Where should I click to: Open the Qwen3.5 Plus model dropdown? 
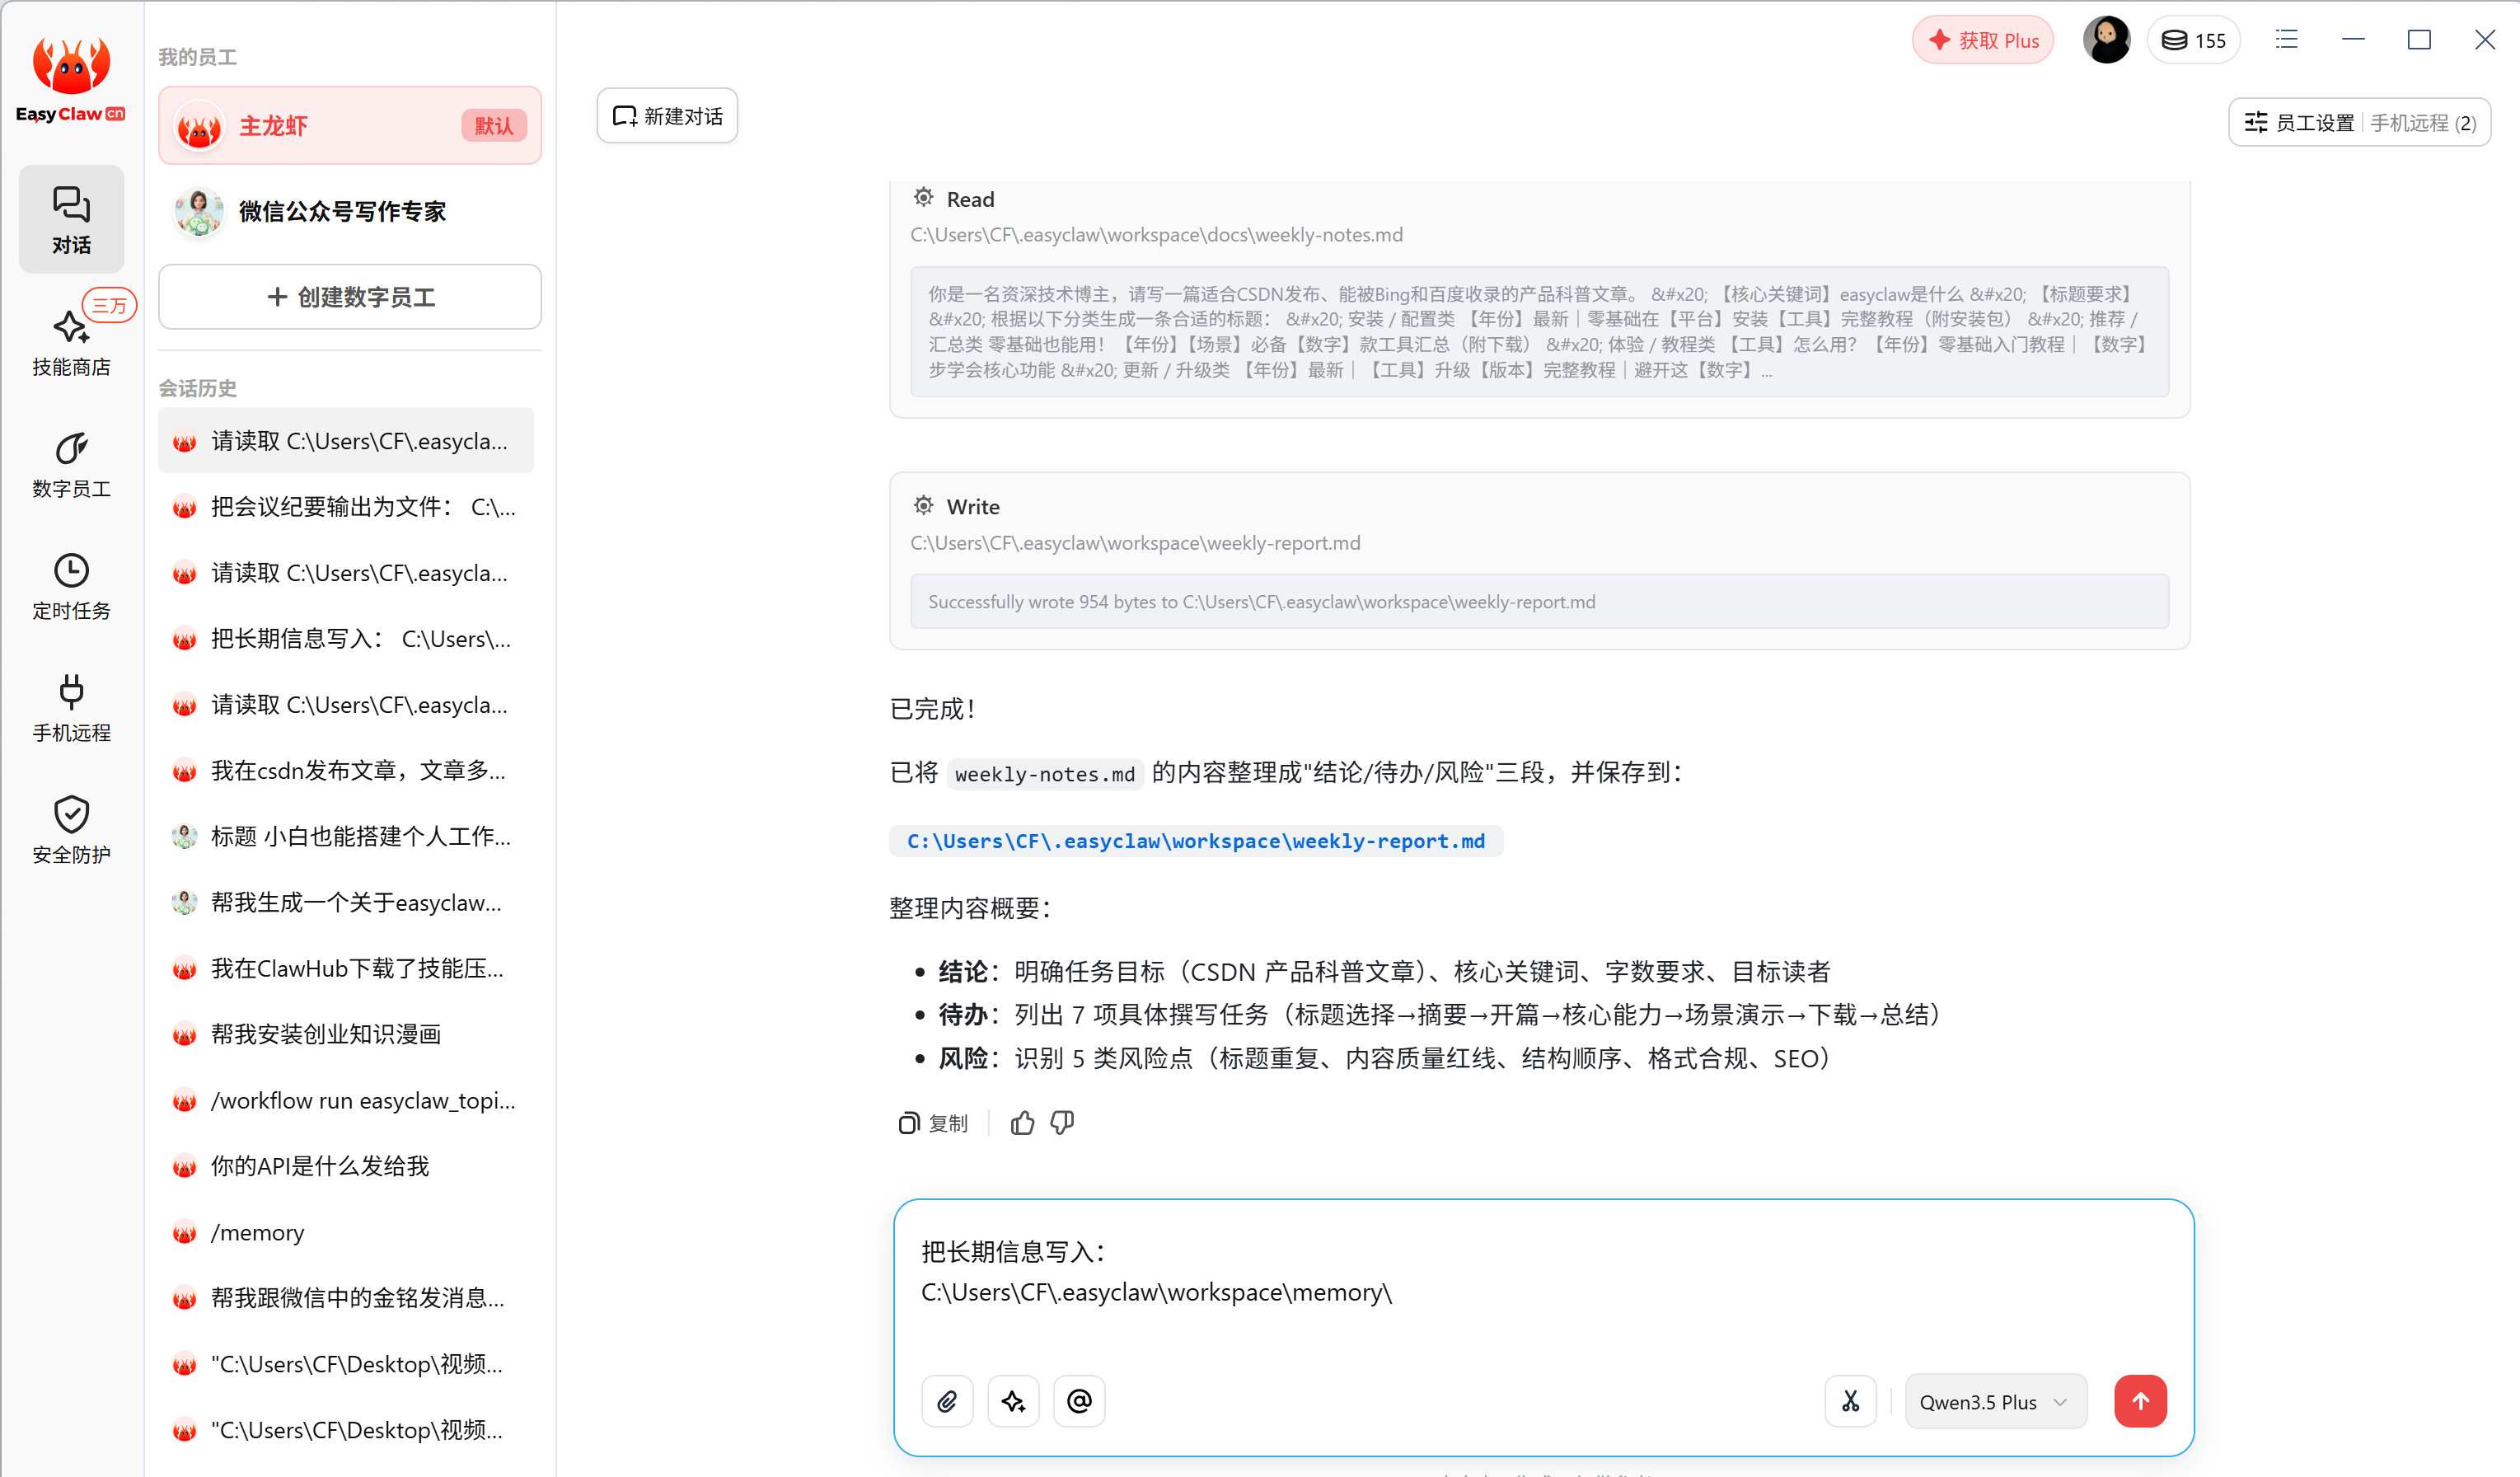pyautogui.click(x=1995, y=1401)
